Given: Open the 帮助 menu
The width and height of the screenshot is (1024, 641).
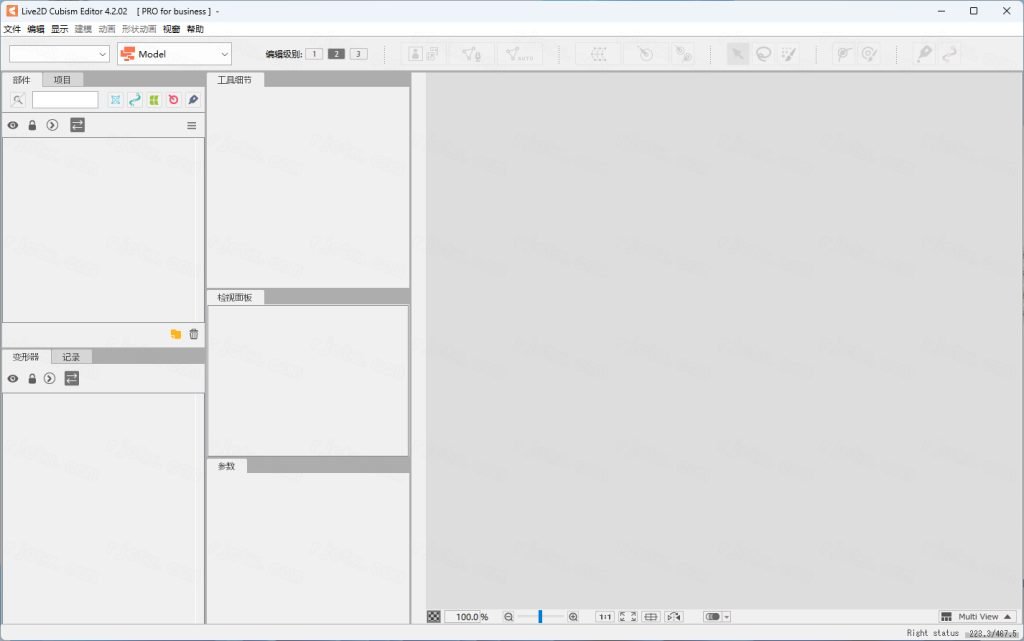Looking at the screenshot, I should click(x=195, y=29).
